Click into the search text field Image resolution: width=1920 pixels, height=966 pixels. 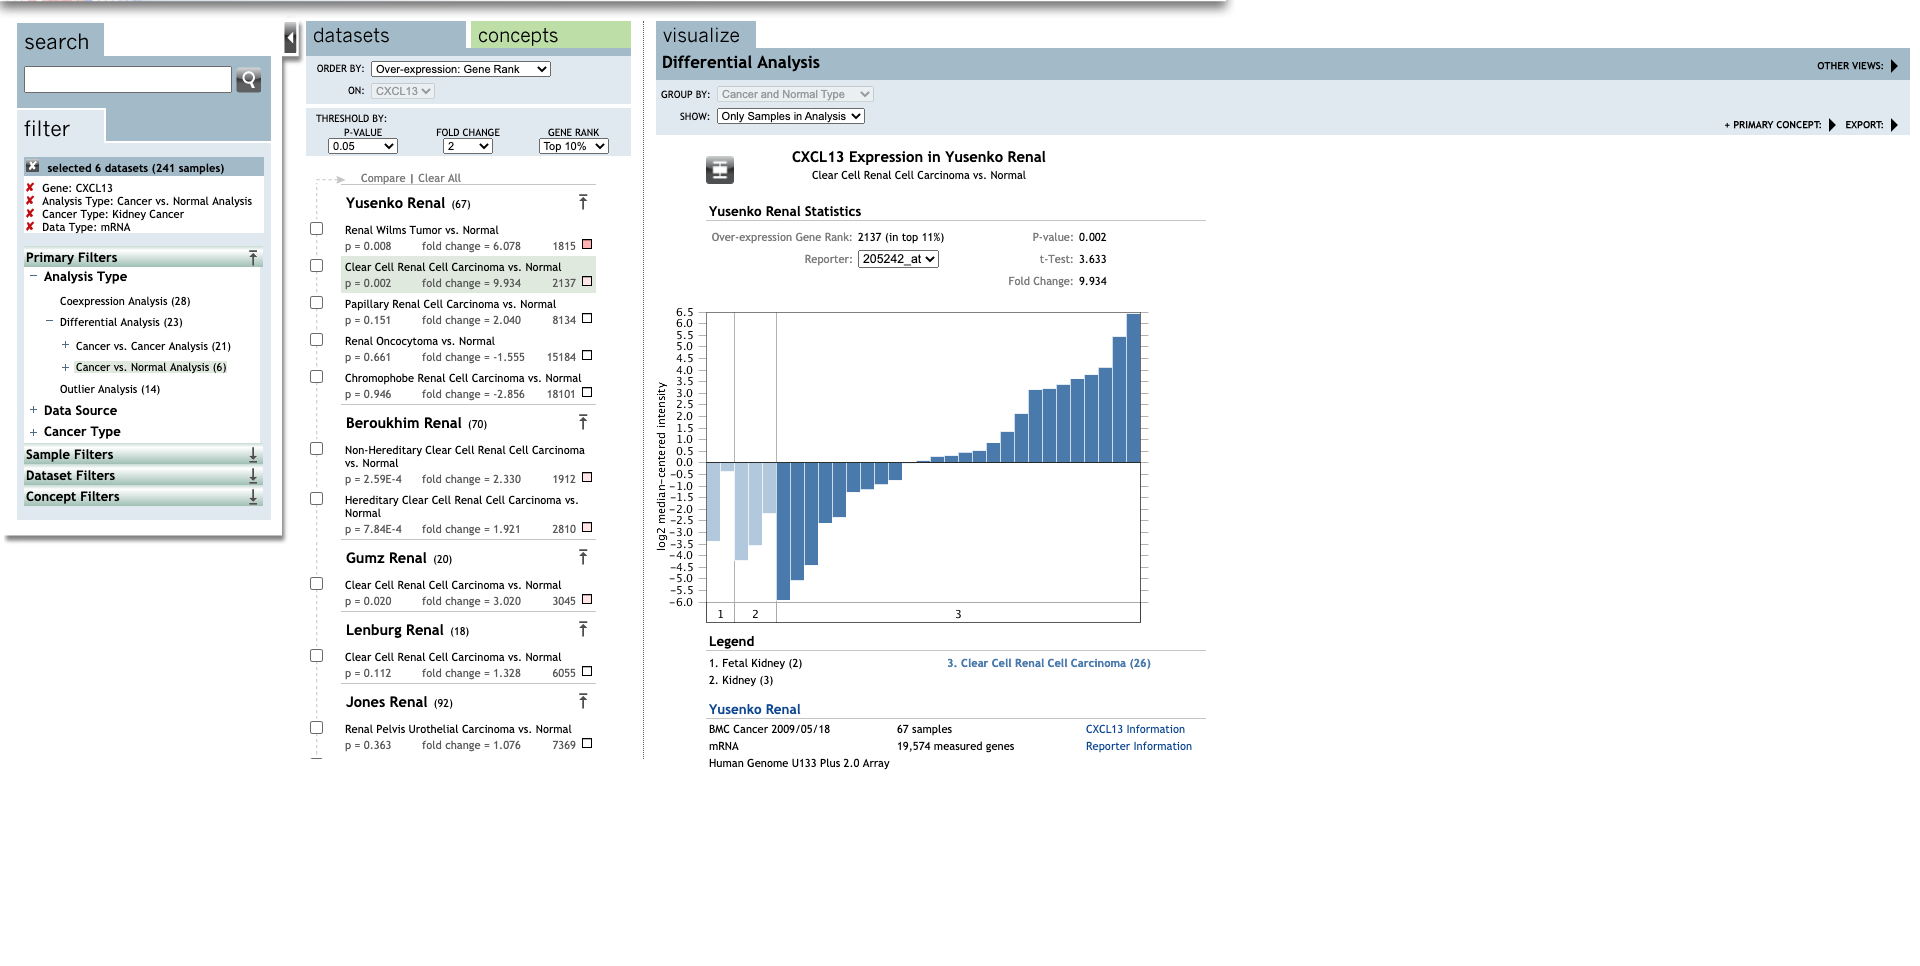(128, 80)
